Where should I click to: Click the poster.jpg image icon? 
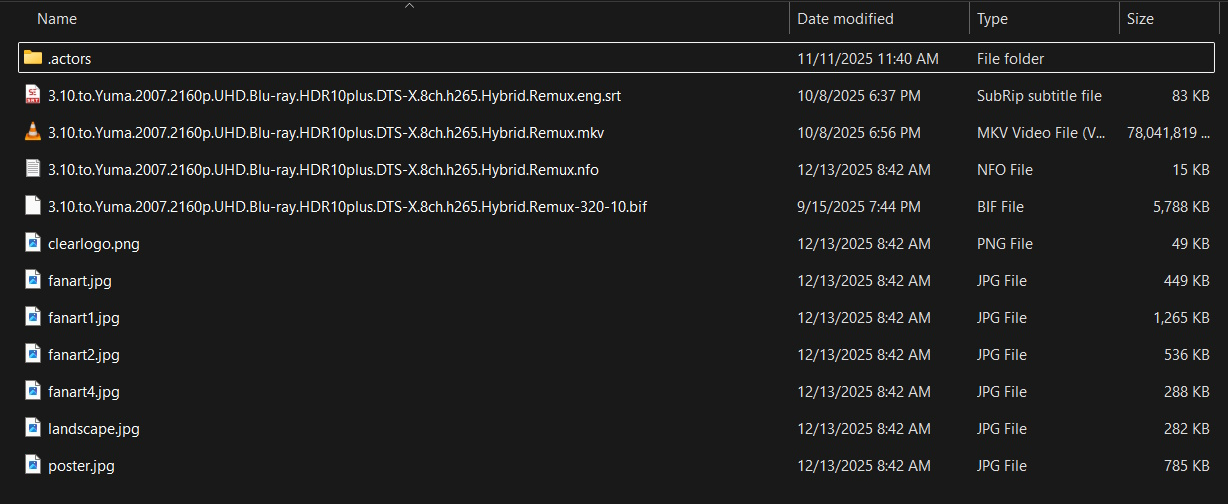(33, 465)
